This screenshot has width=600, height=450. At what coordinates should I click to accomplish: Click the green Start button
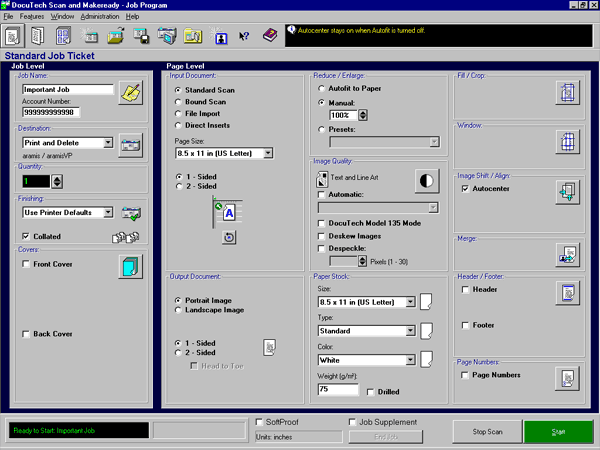click(558, 432)
